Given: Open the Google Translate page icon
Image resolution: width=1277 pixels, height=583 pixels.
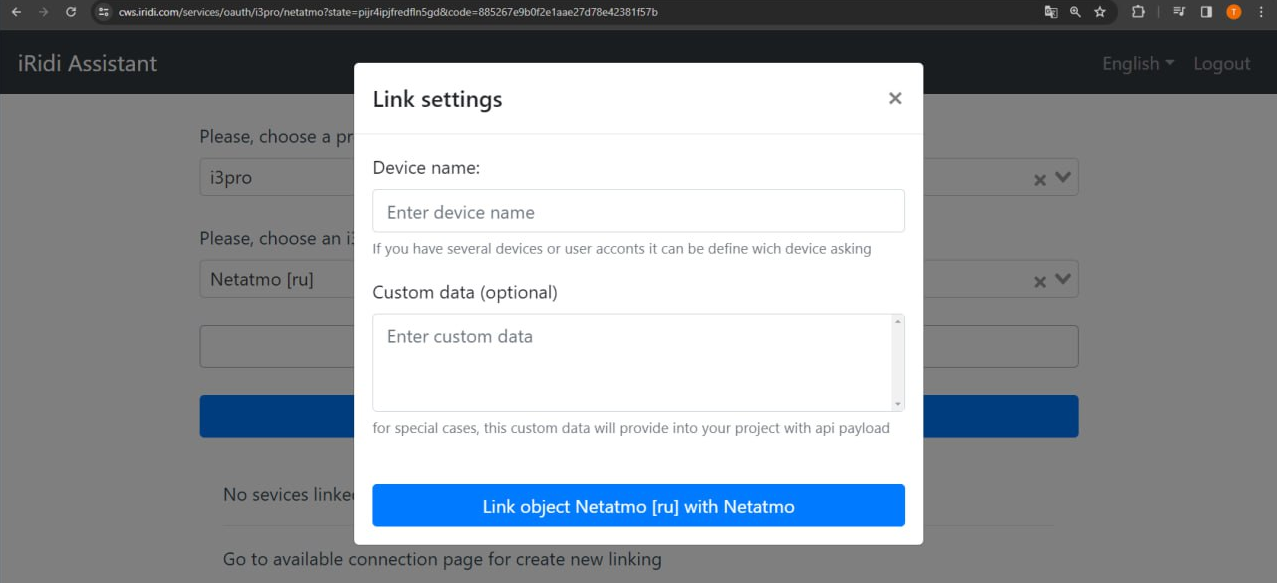Looking at the screenshot, I should 1051,12.
